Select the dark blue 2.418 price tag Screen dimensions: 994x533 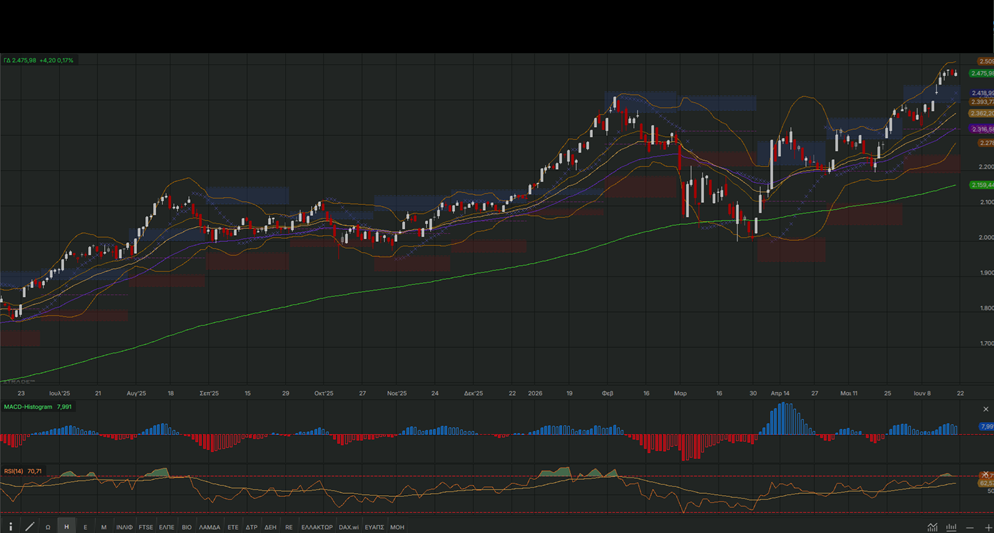(982, 93)
